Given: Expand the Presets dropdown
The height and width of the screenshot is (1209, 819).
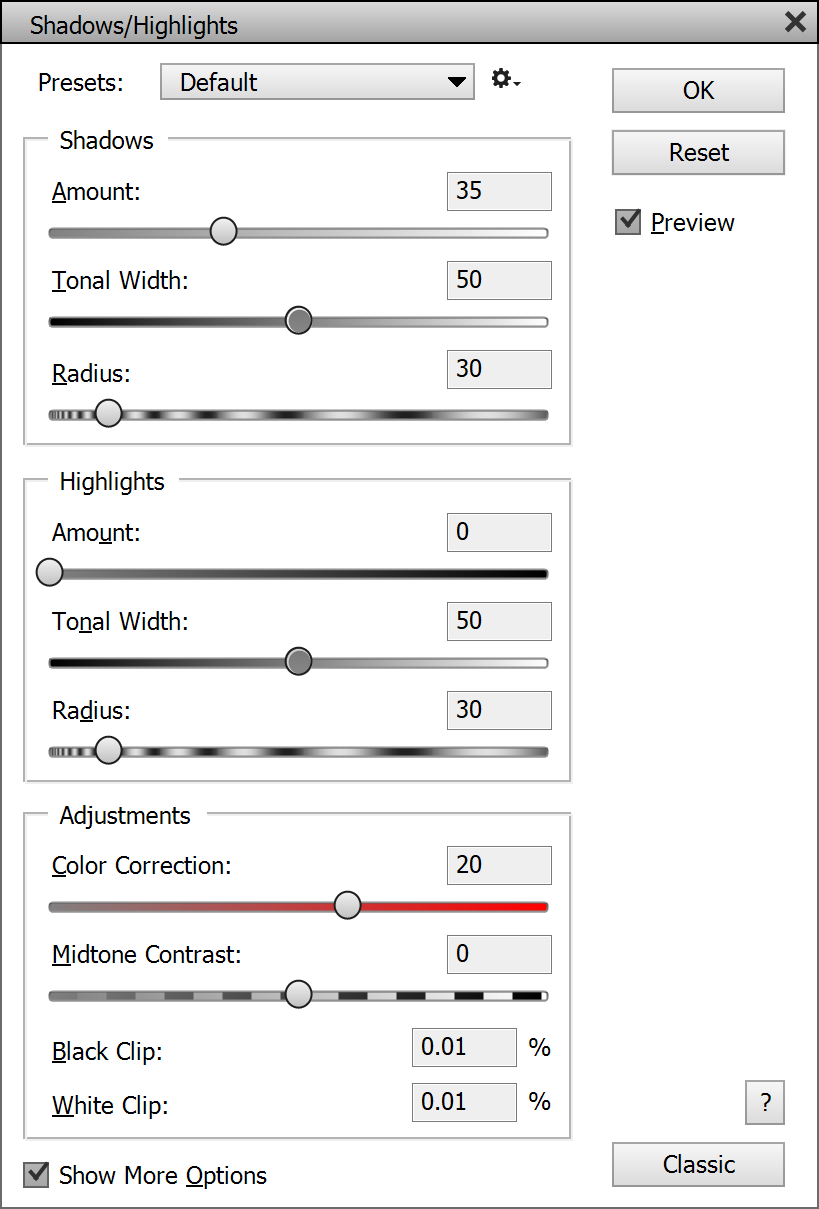Looking at the screenshot, I should [317, 82].
